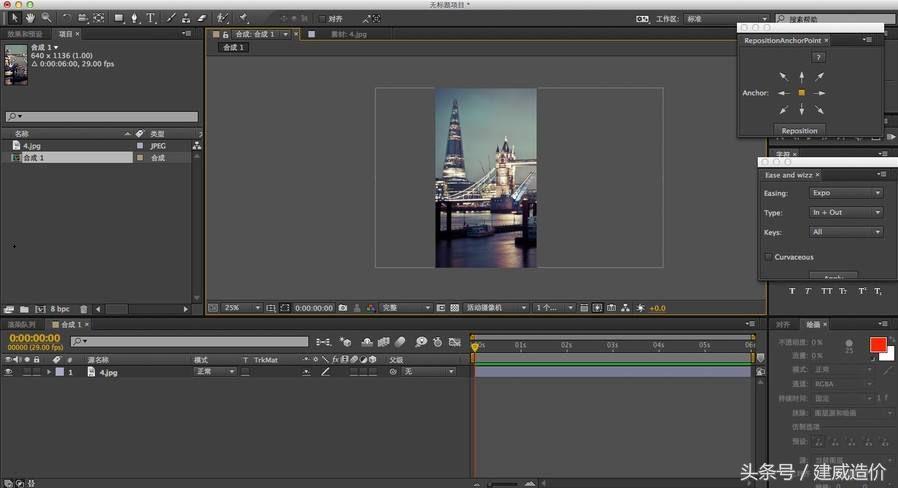Select the Eraser tool

201,18
